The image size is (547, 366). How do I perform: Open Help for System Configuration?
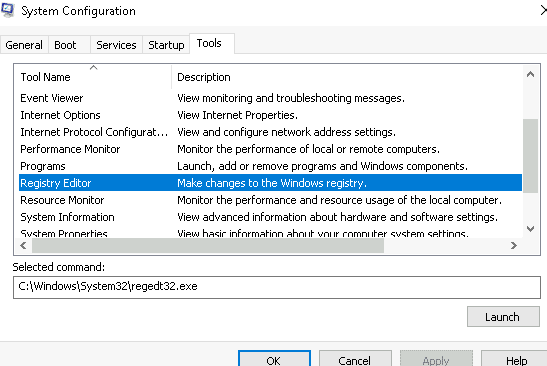click(514, 359)
